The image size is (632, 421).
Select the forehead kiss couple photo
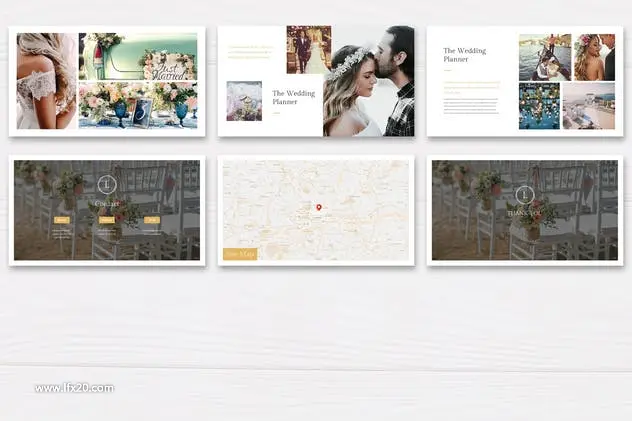click(x=369, y=81)
